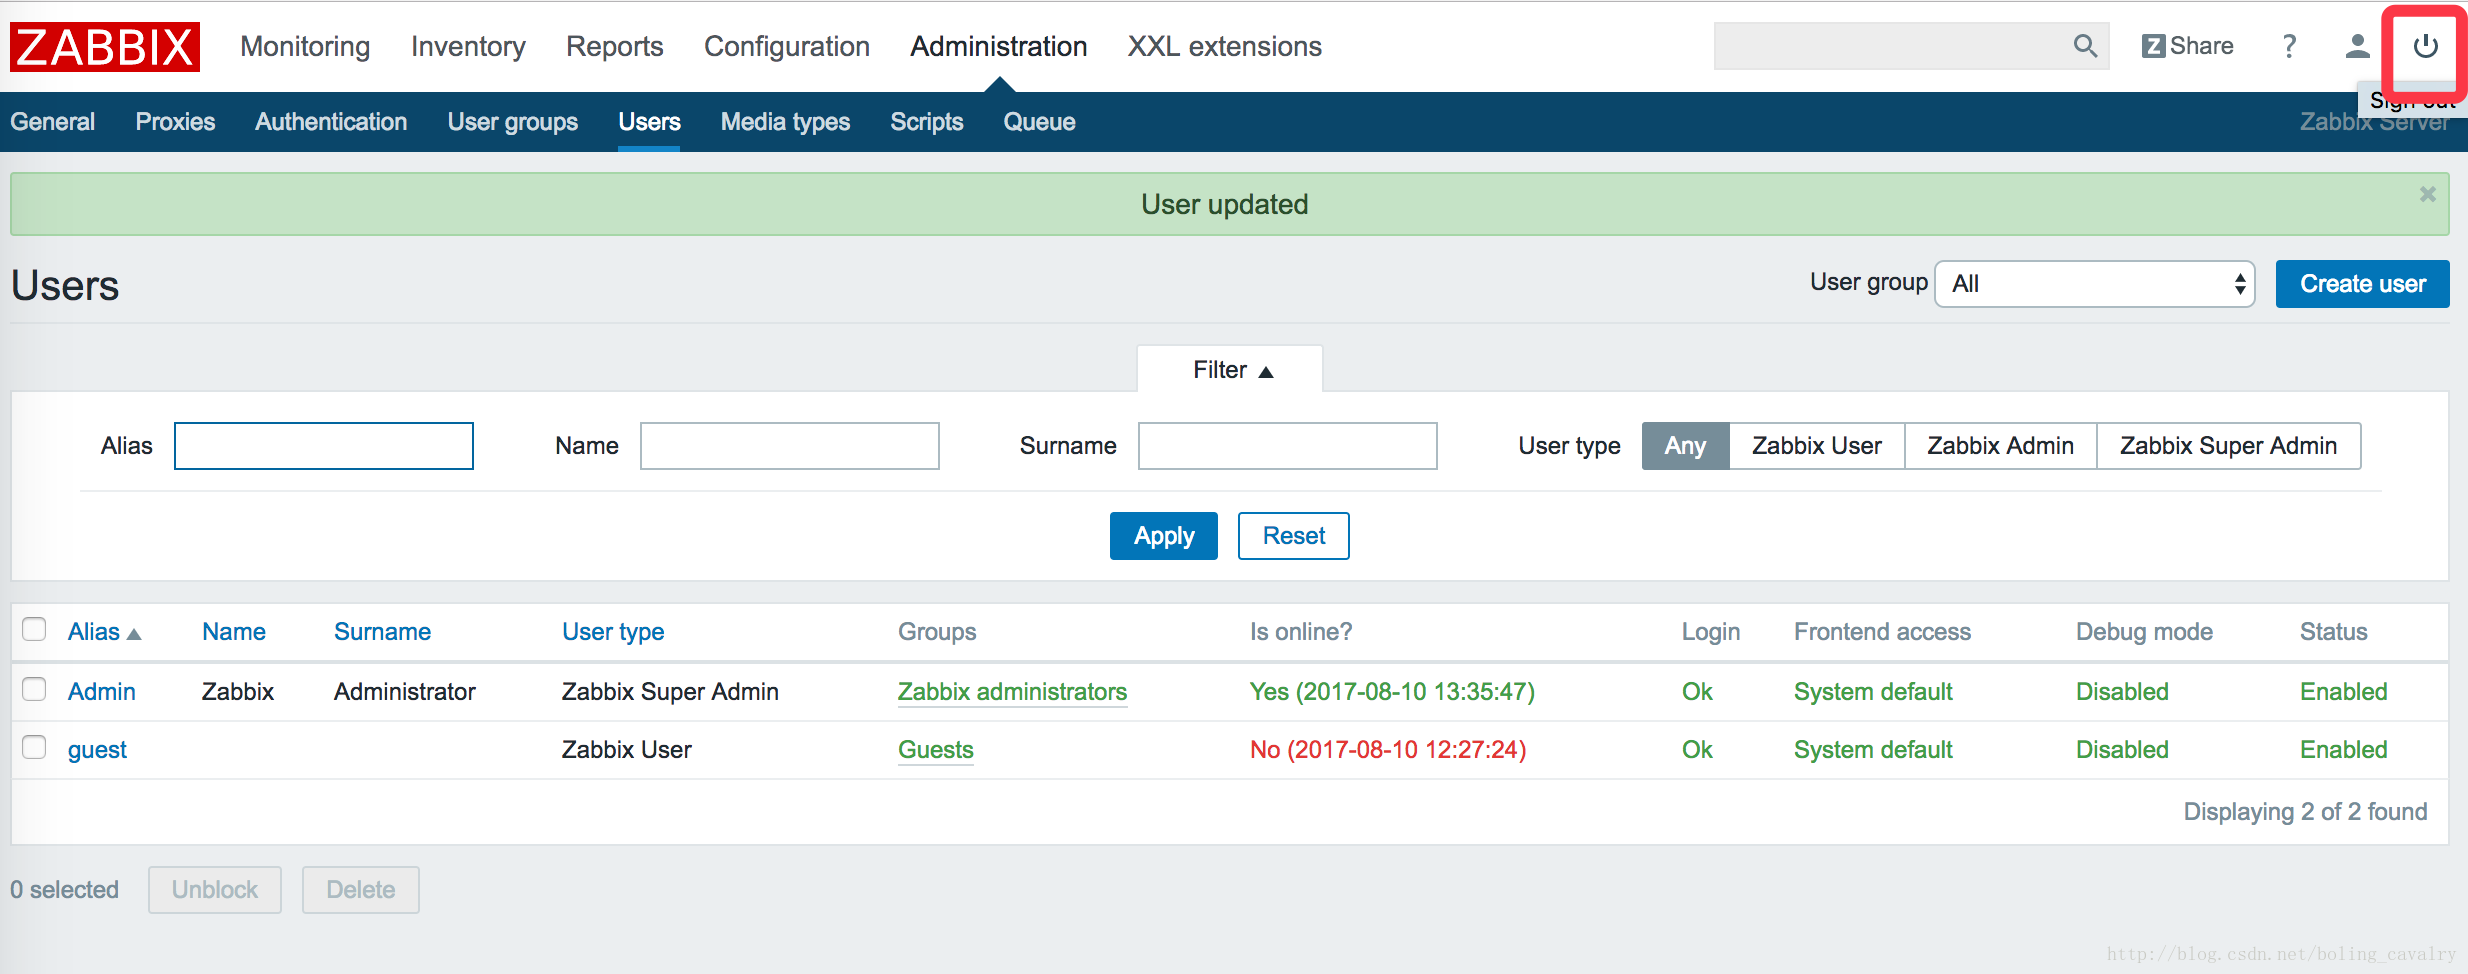Viewport: 2468px width, 974px height.
Task: Click the Apply filter button
Action: tap(1163, 536)
